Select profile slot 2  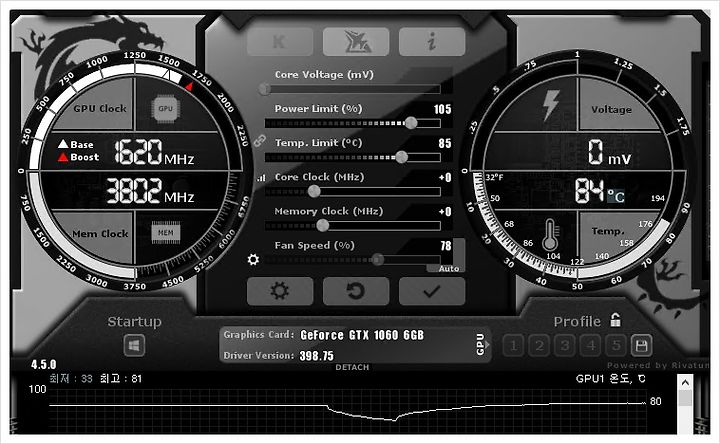(539, 346)
